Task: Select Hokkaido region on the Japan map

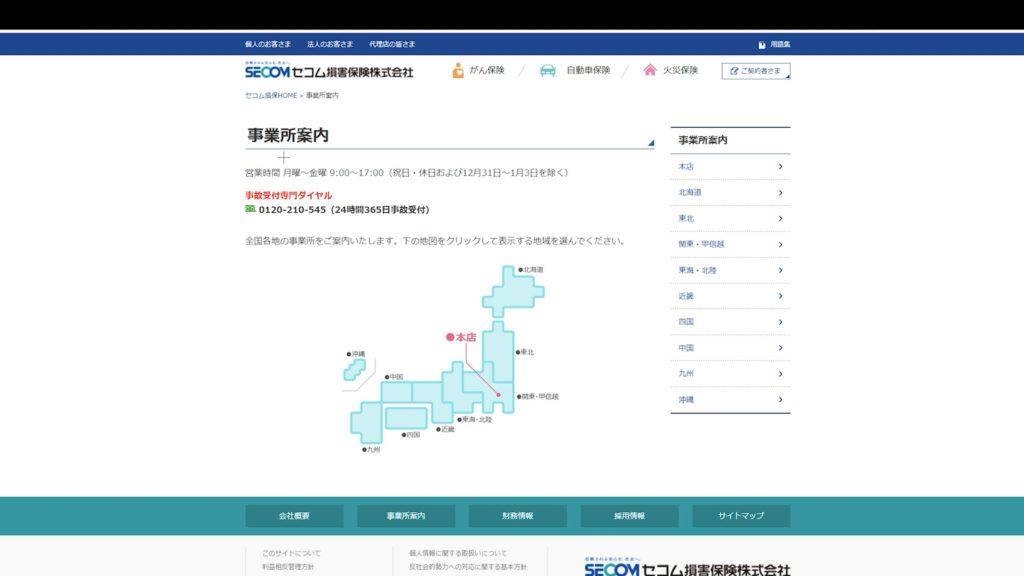Action: pyautogui.click(x=513, y=292)
